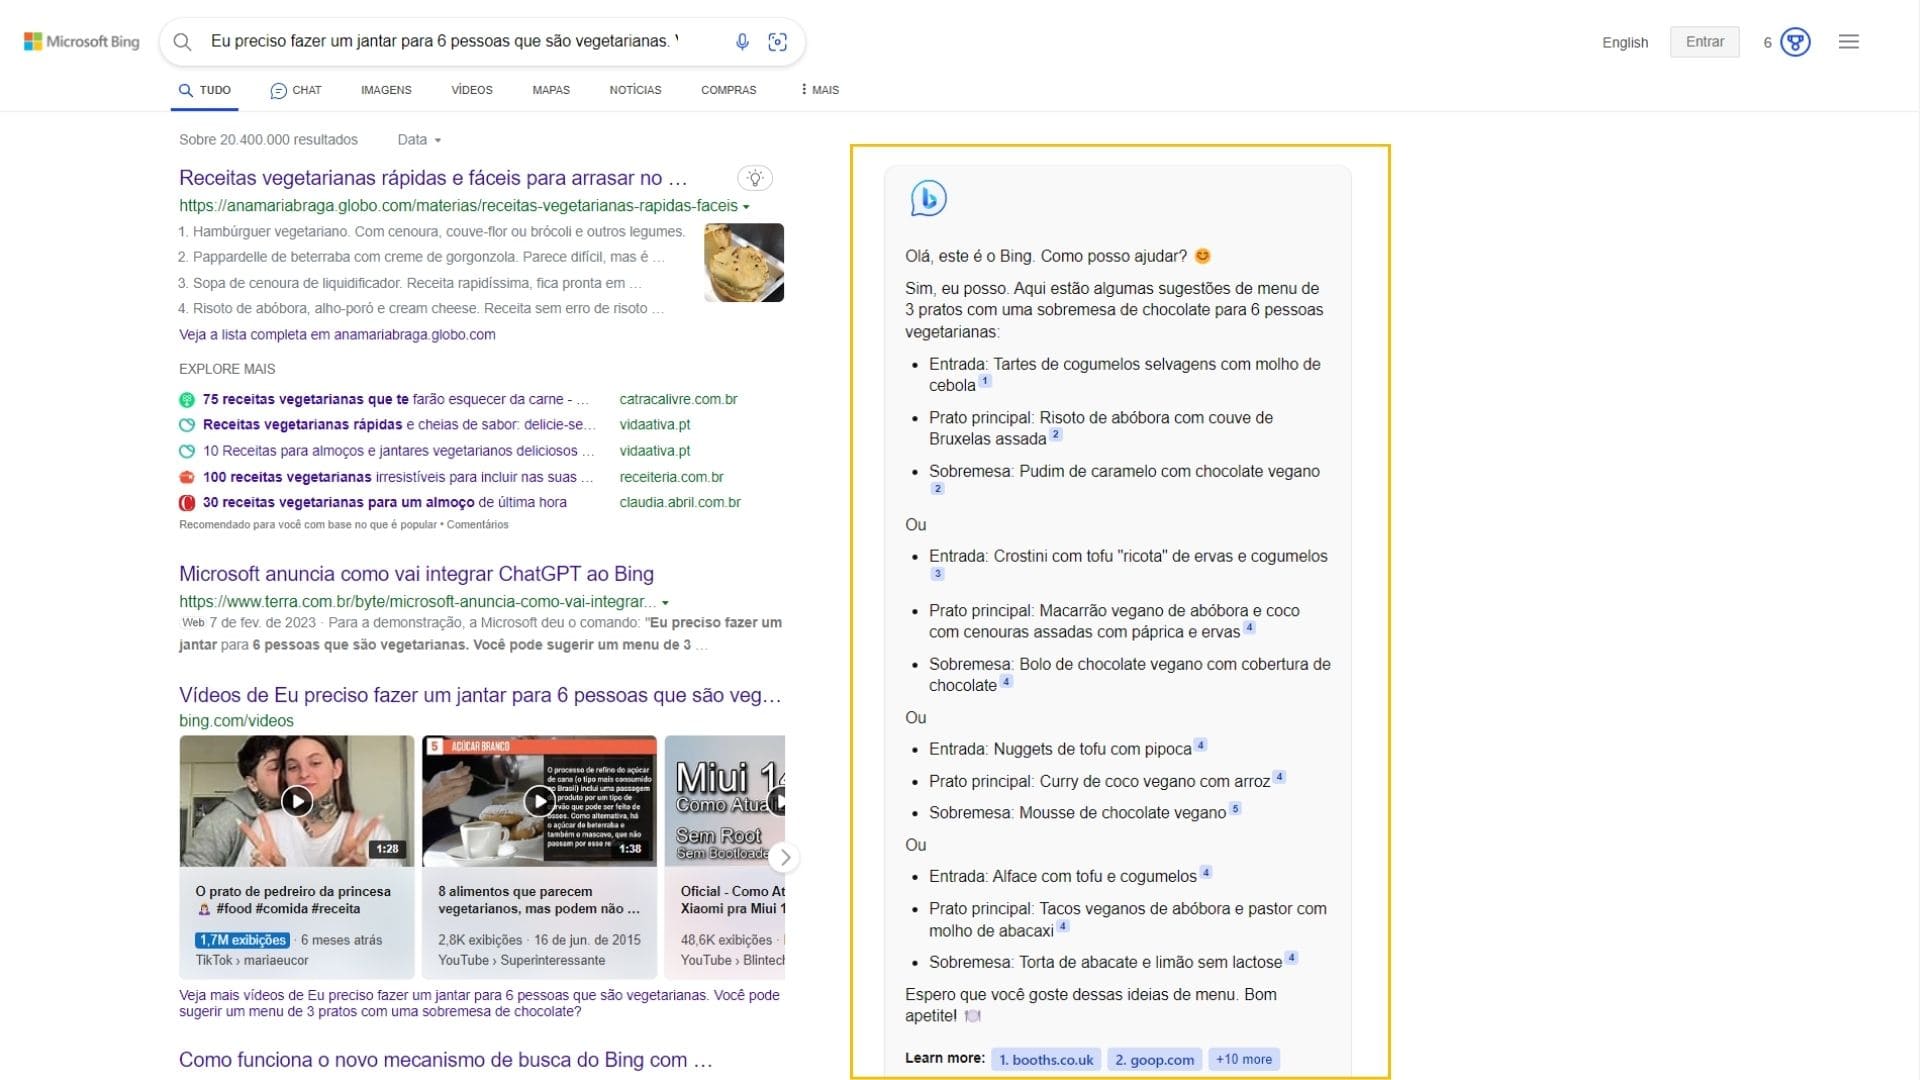This screenshot has width=1920, height=1080.
Task: Open the booths.co.uk source link
Action: point(1046,1059)
